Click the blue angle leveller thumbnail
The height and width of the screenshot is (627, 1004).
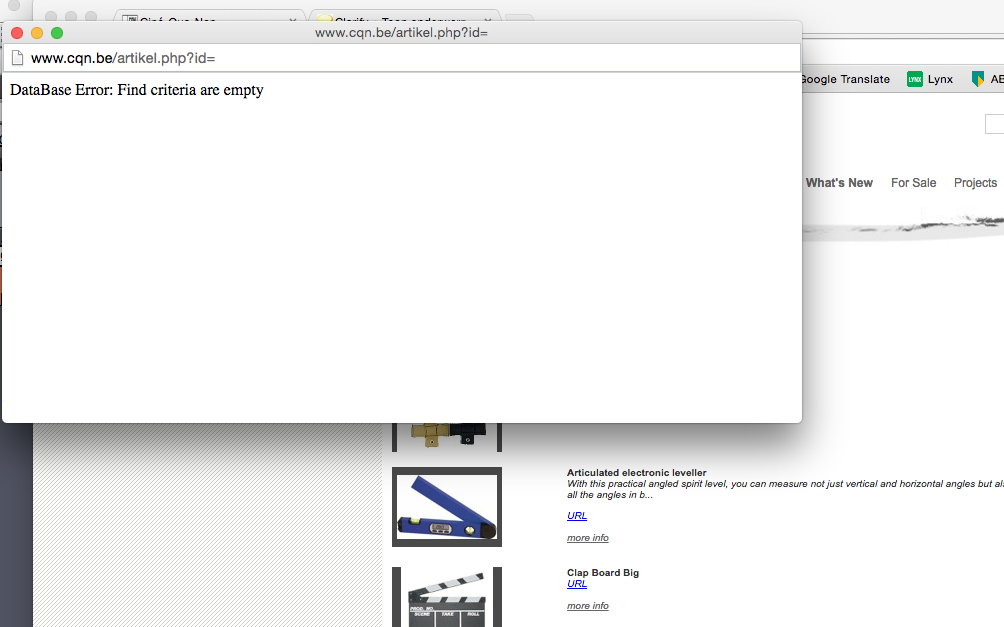point(446,506)
